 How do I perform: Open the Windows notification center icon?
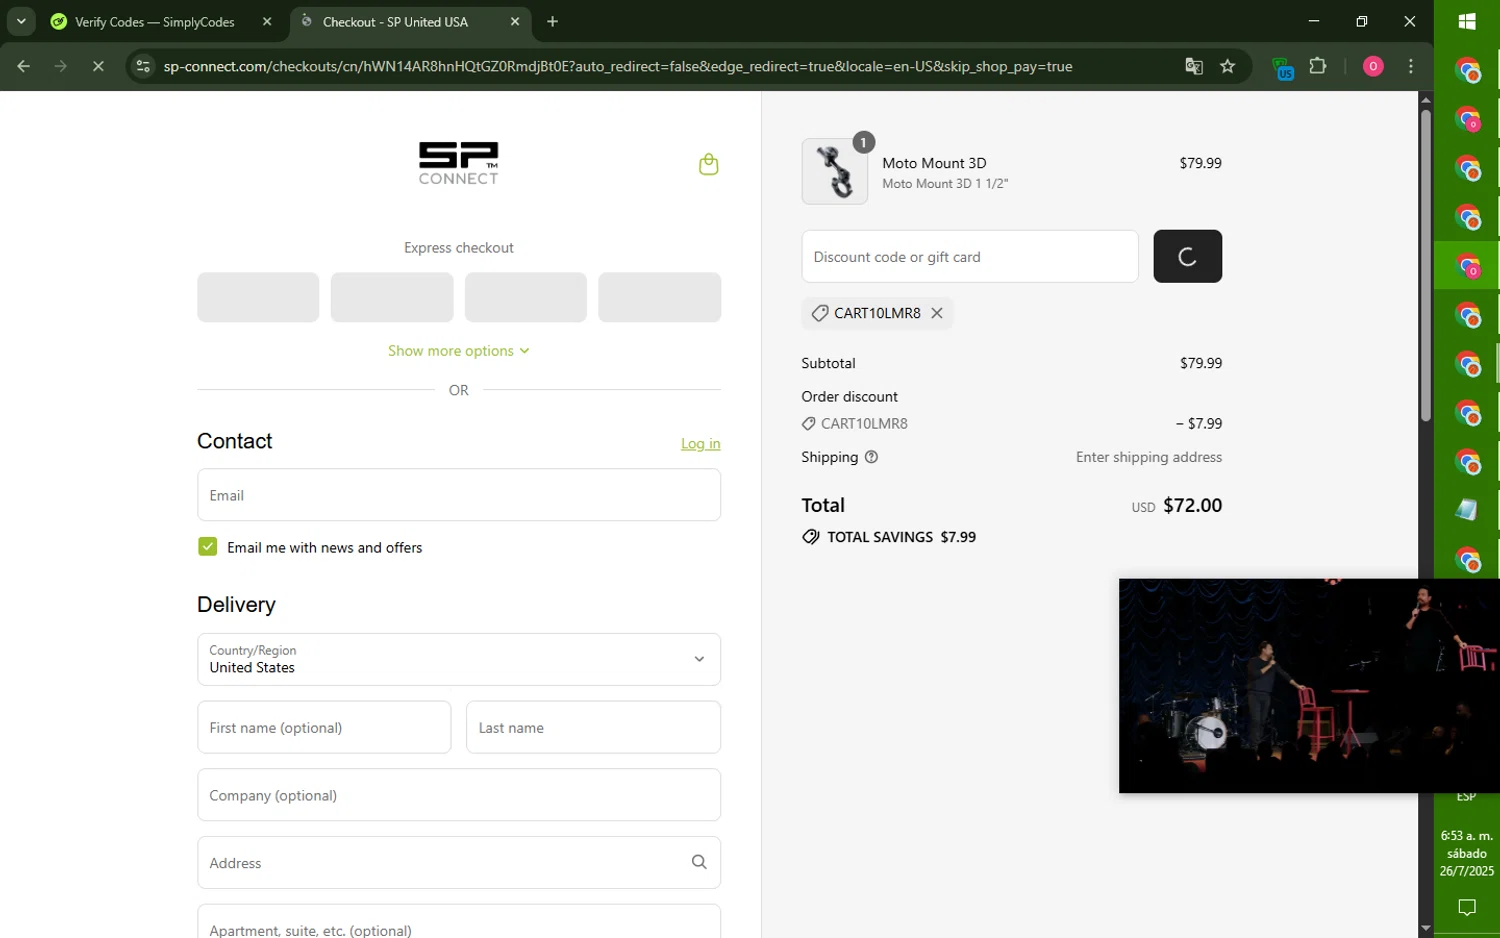coord(1467,908)
